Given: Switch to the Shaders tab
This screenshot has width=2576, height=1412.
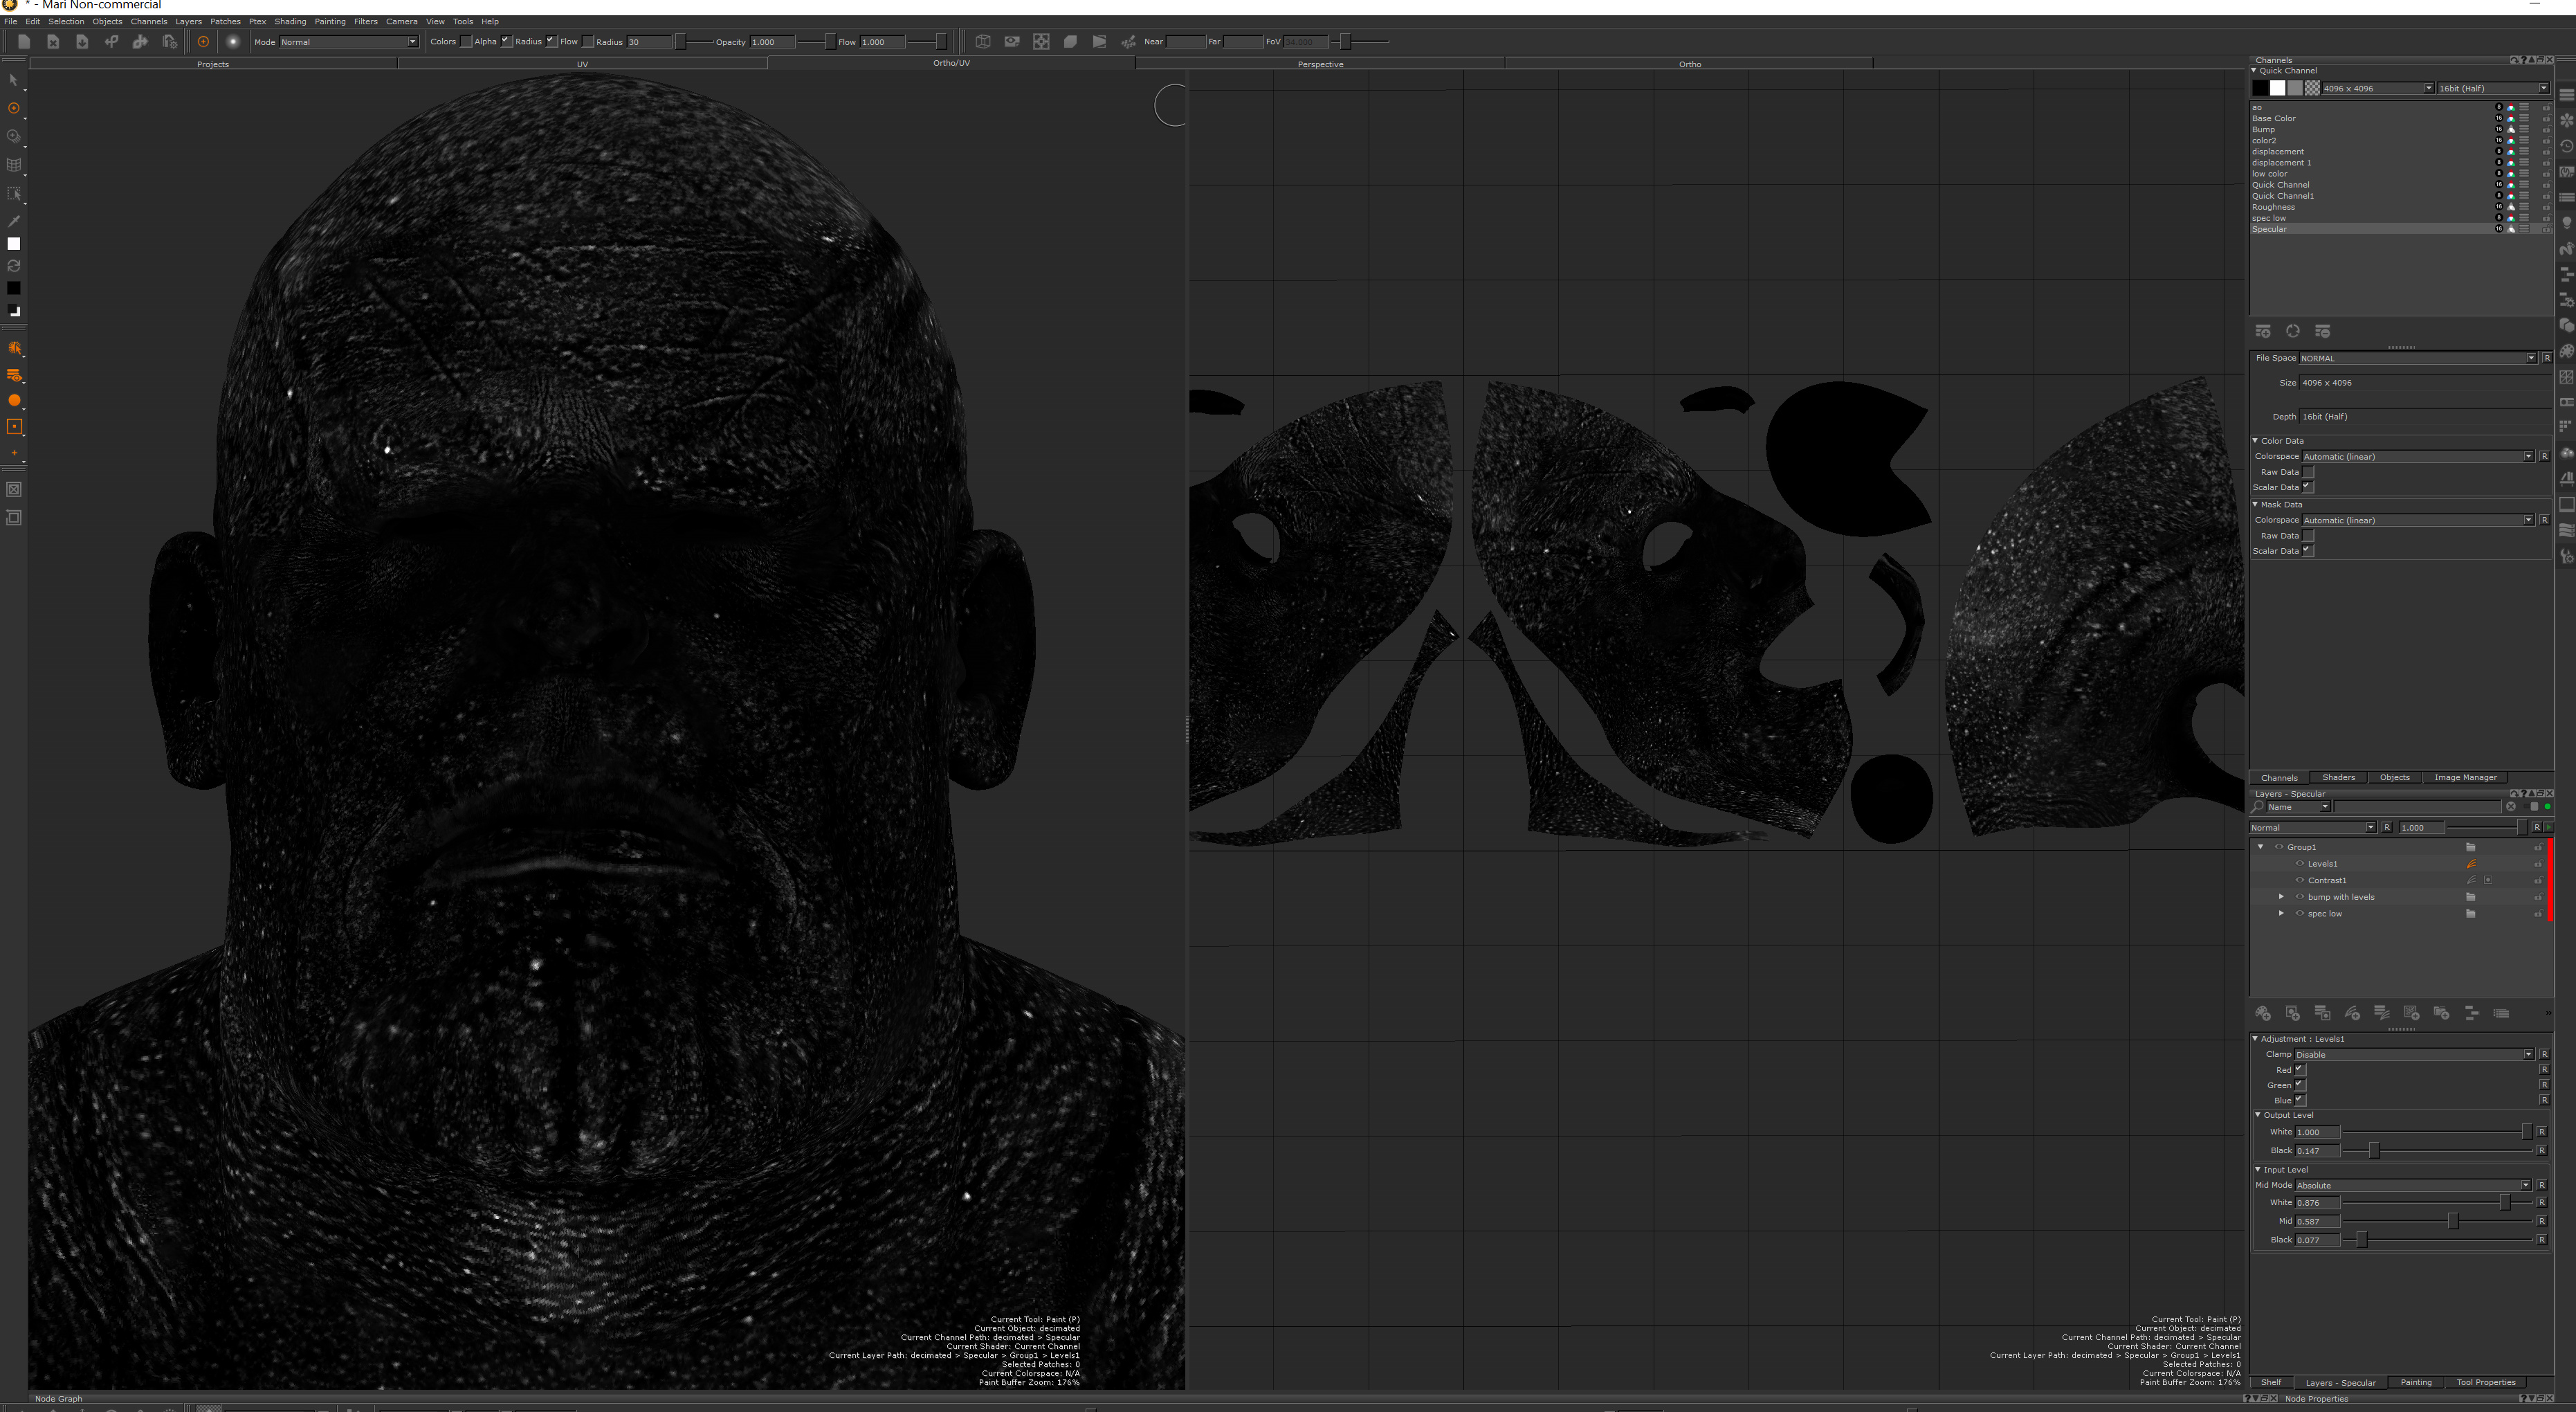Looking at the screenshot, I should click(x=2338, y=777).
